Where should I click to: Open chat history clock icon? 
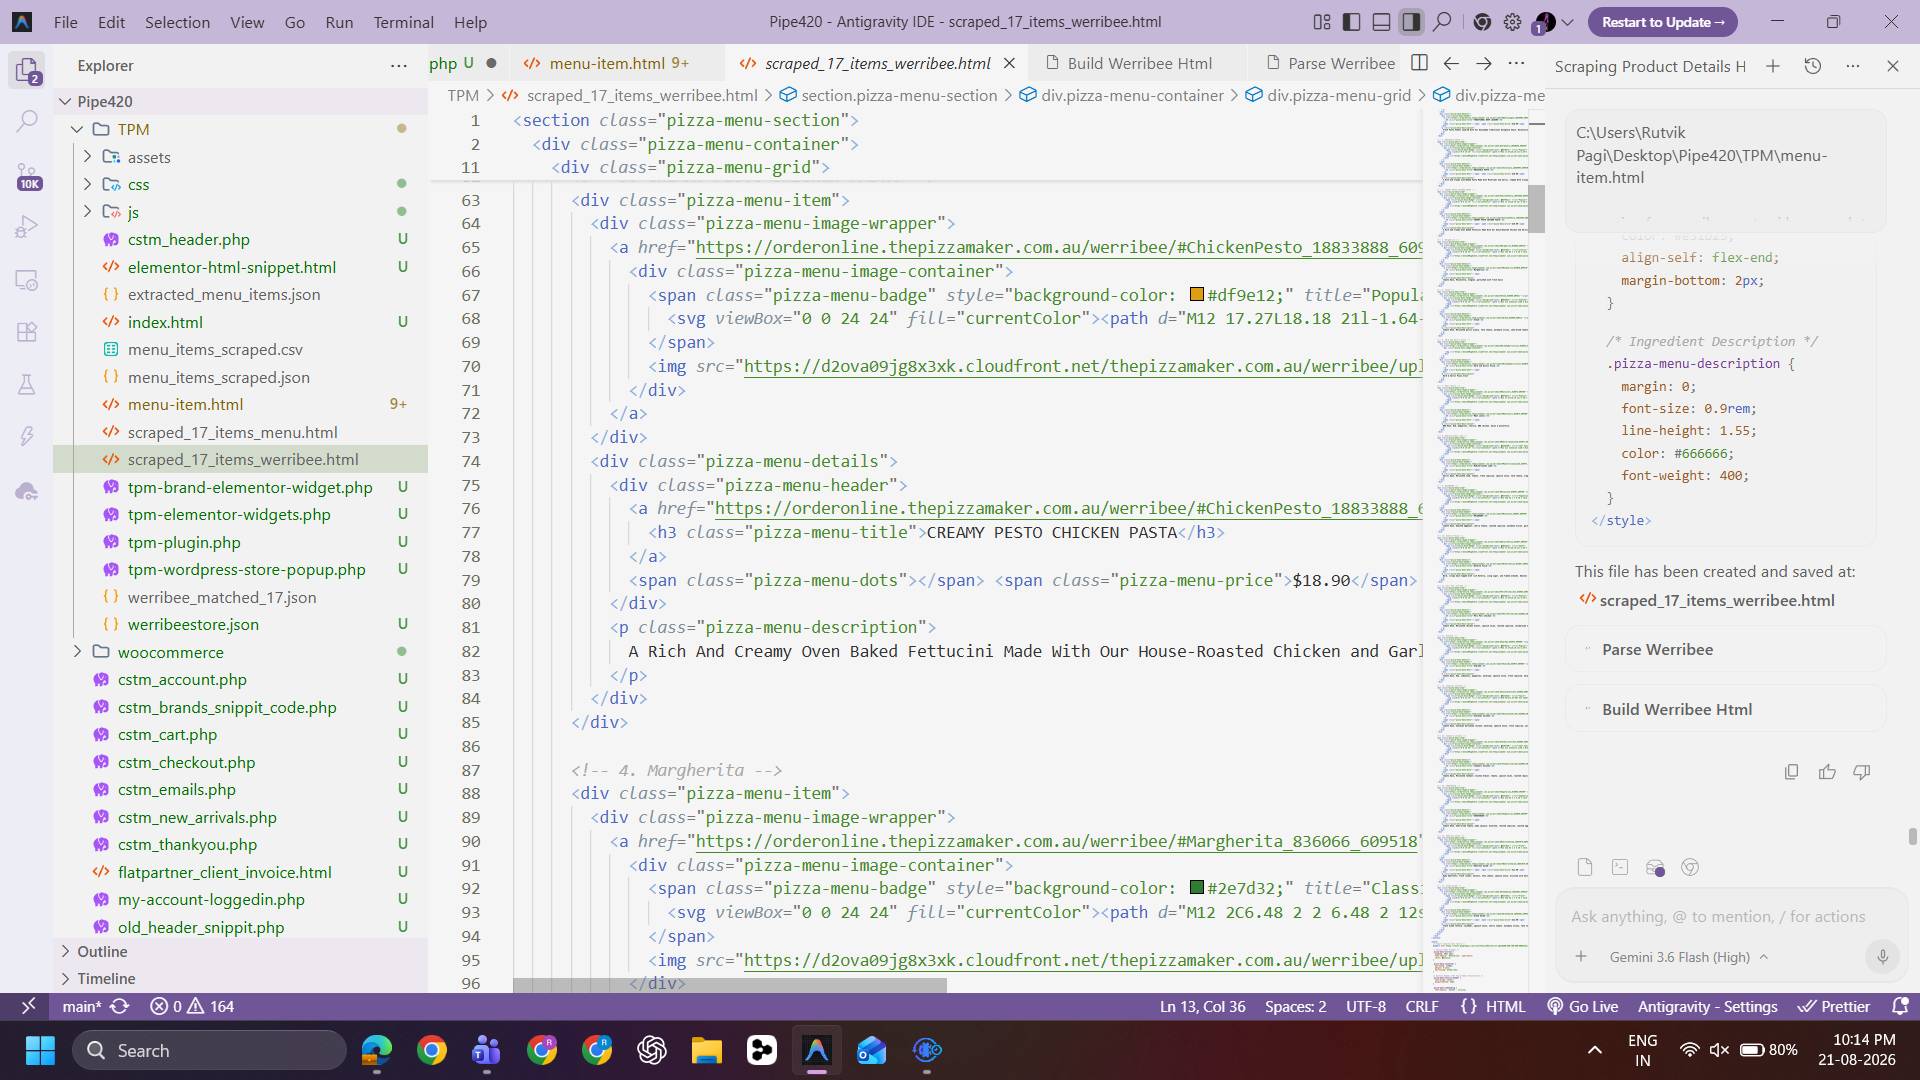click(x=1812, y=66)
